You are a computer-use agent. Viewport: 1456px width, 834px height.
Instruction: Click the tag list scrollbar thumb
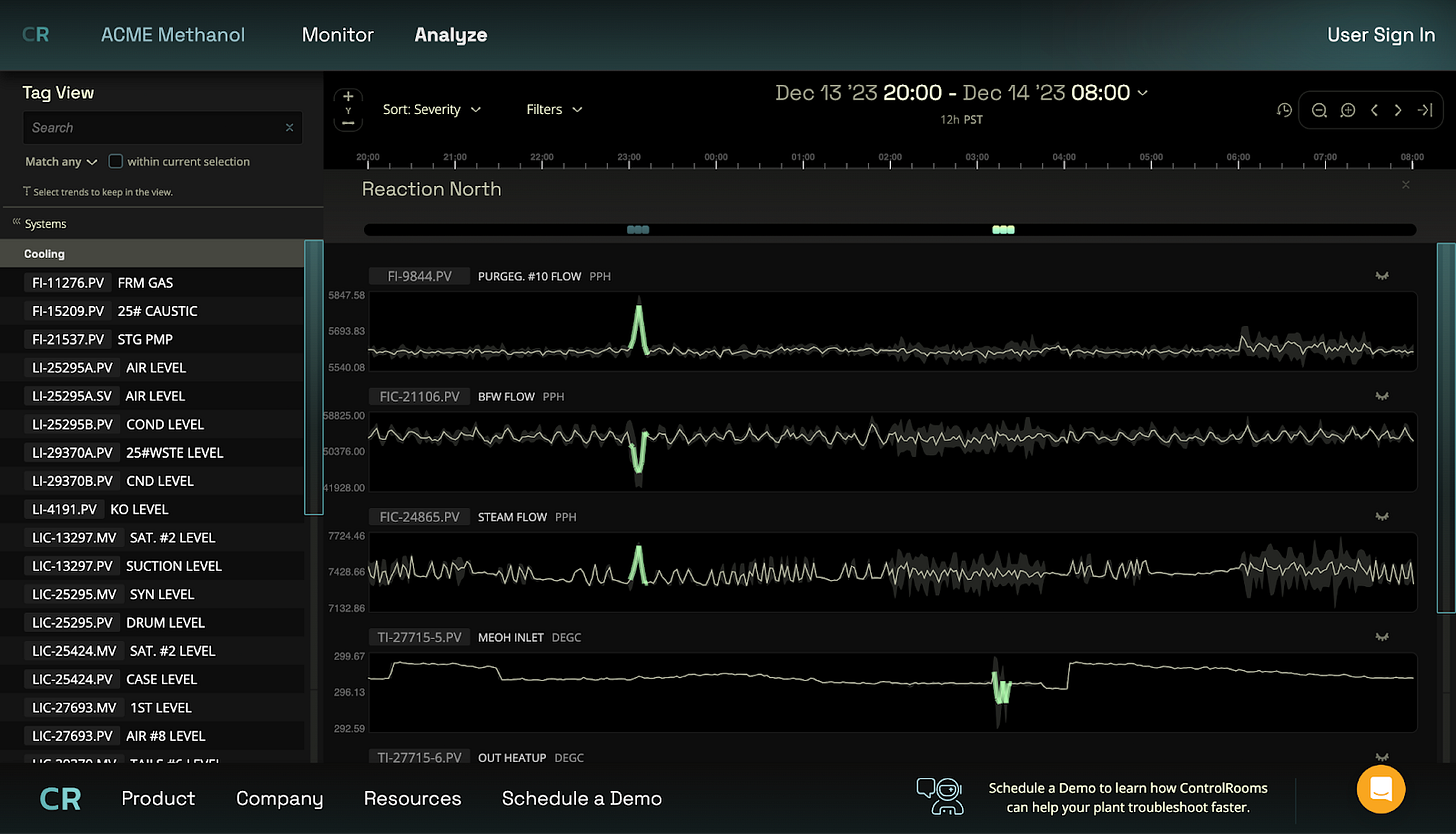tap(313, 377)
